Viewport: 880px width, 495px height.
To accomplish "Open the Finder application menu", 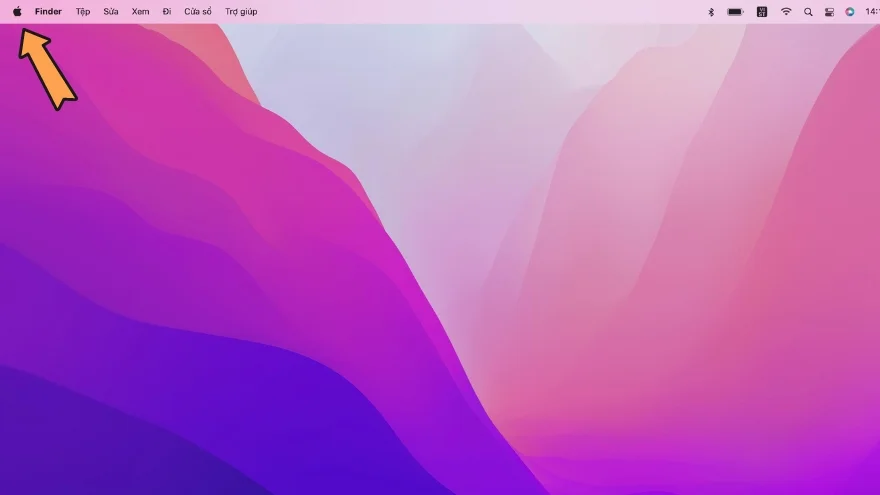I will (48, 12).
